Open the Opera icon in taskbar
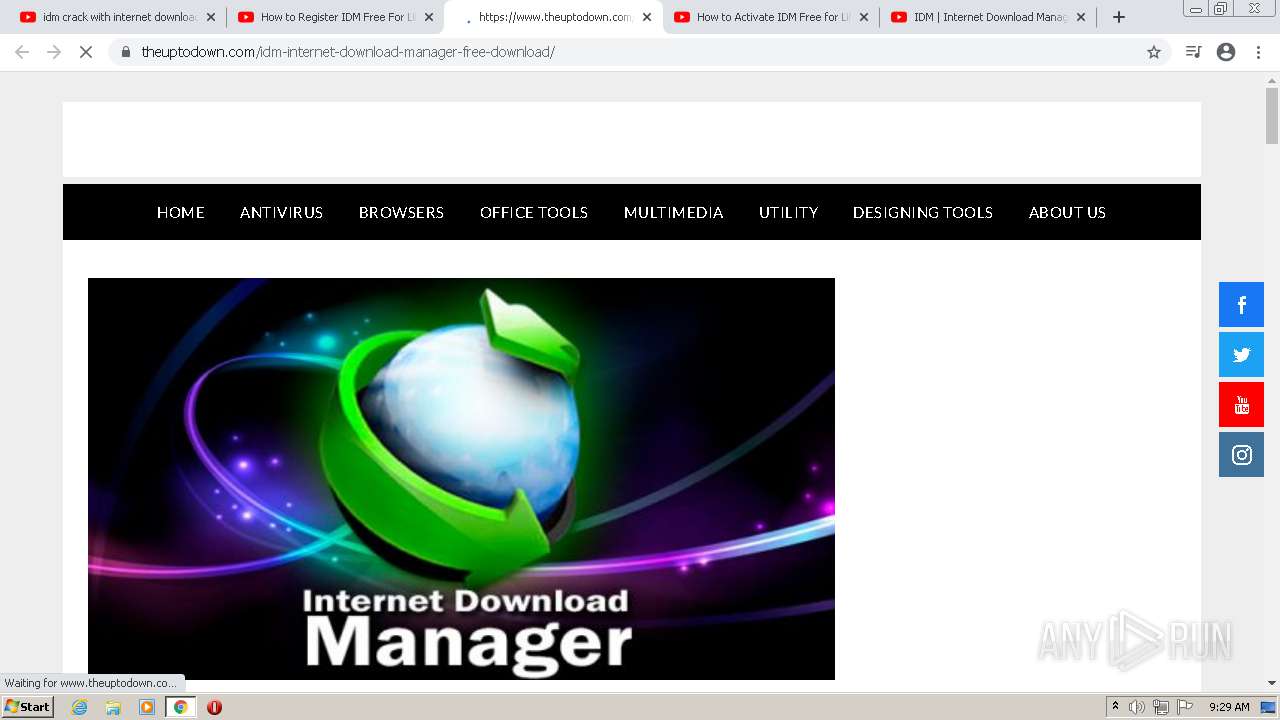 click(x=214, y=707)
